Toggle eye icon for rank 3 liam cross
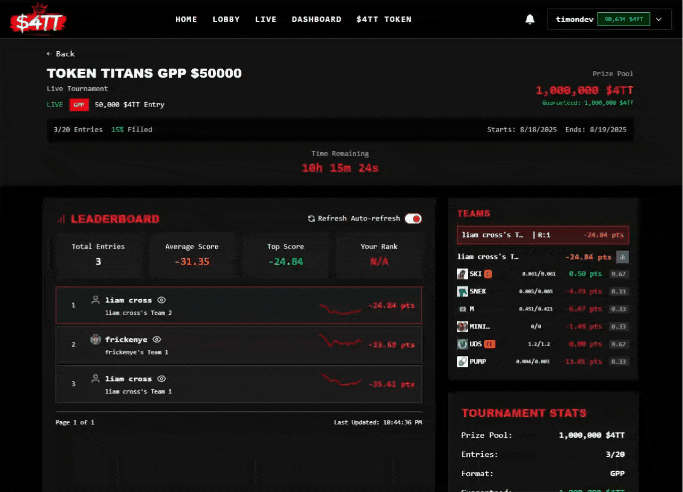This screenshot has height=492, width=683. pyautogui.click(x=162, y=379)
